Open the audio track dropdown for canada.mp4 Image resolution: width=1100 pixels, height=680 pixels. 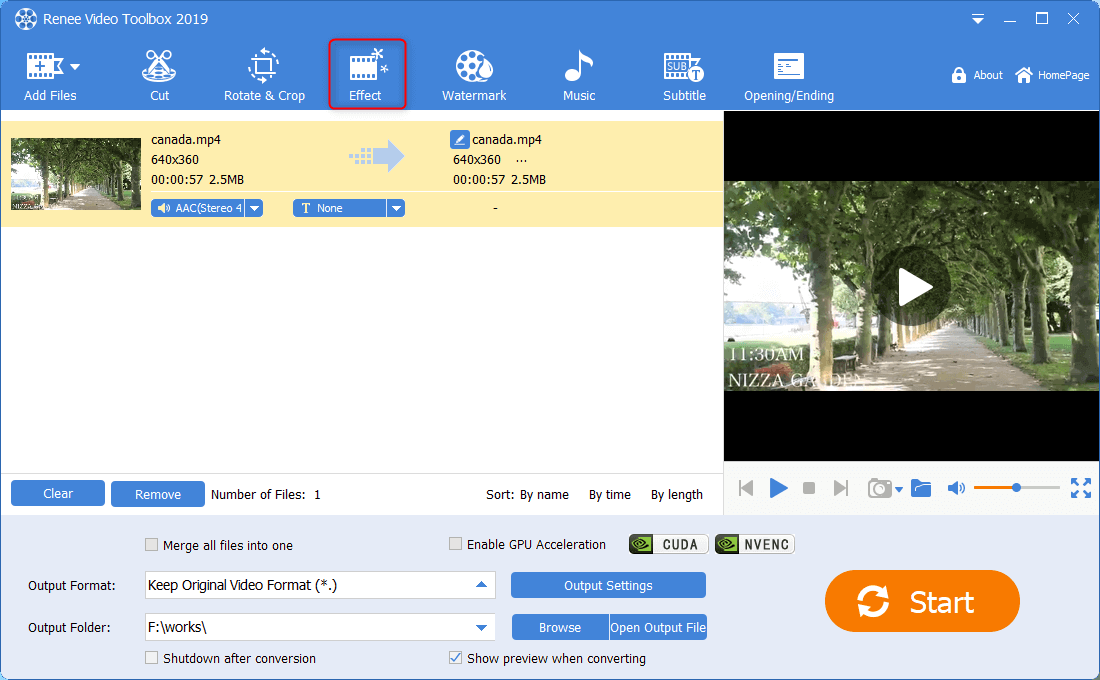pos(254,208)
